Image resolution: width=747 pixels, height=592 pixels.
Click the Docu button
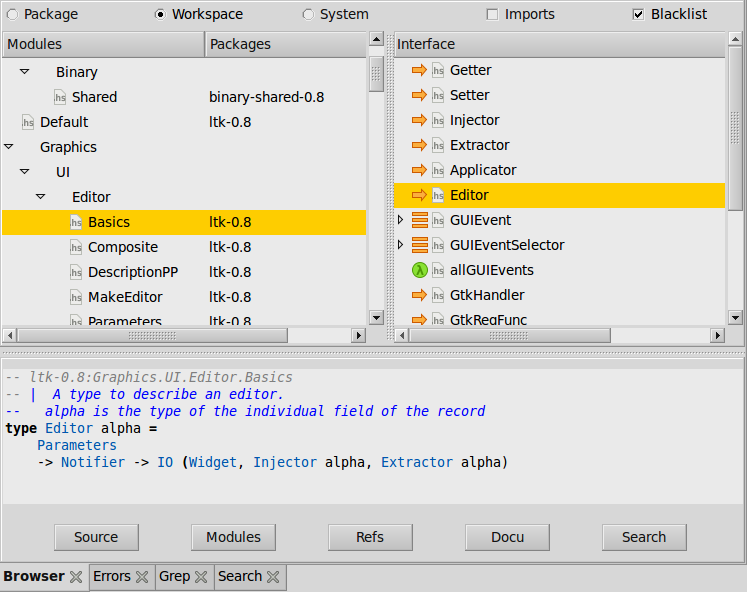tap(507, 537)
